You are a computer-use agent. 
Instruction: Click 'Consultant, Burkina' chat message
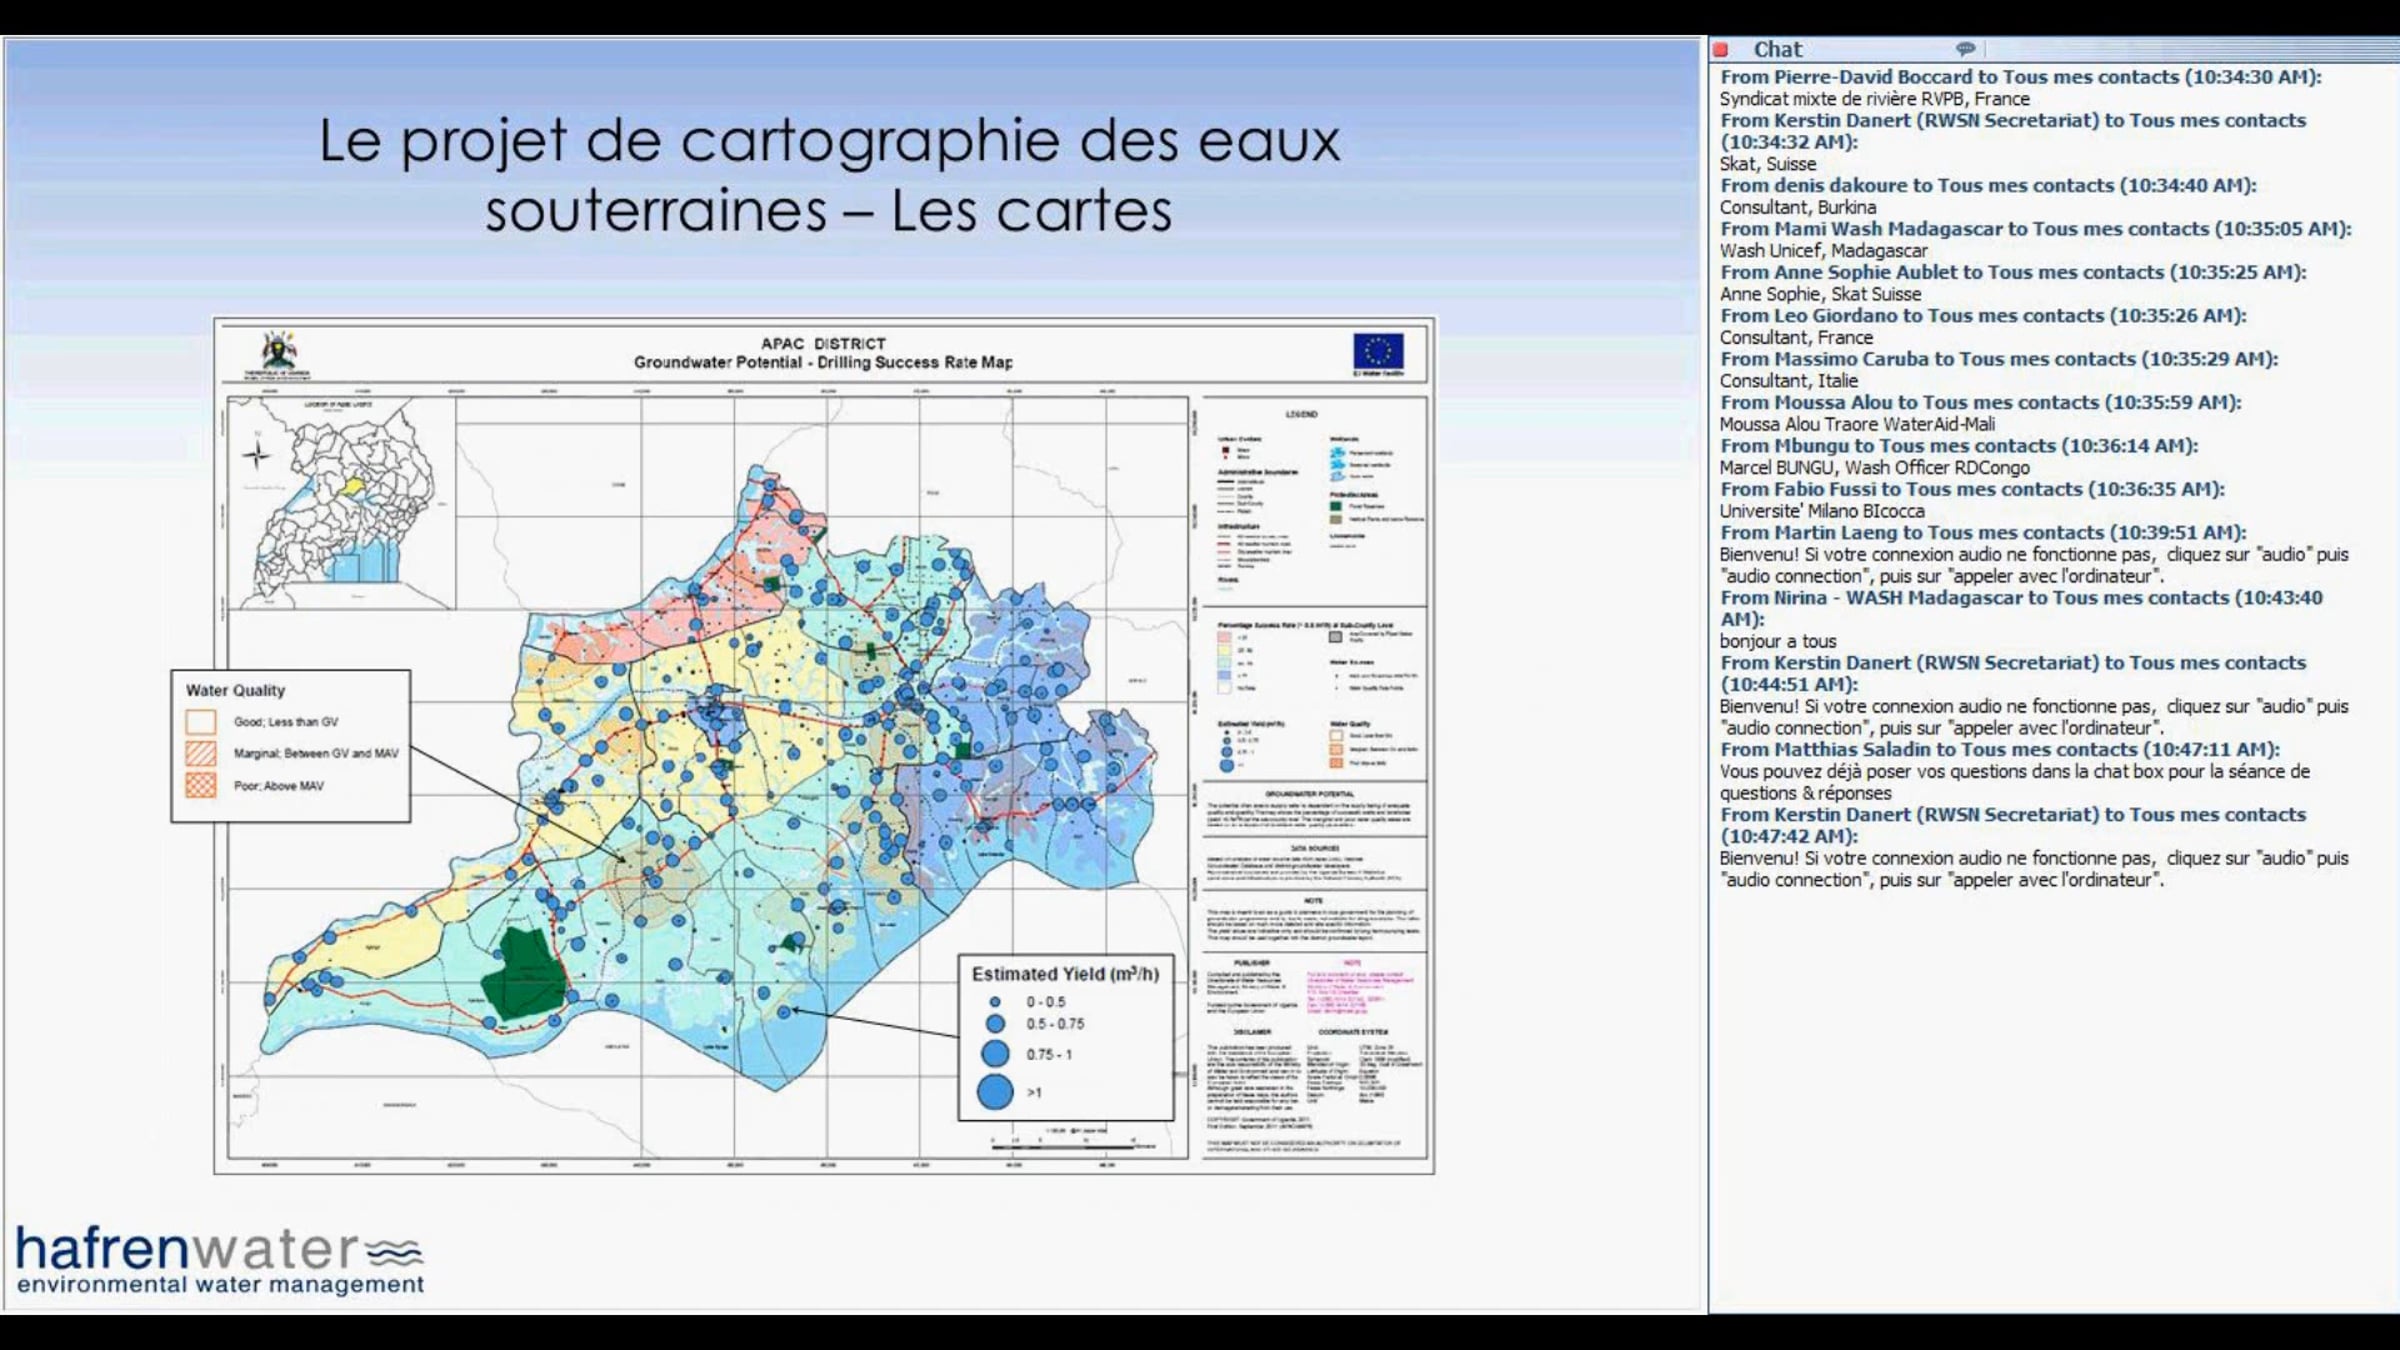1797,207
